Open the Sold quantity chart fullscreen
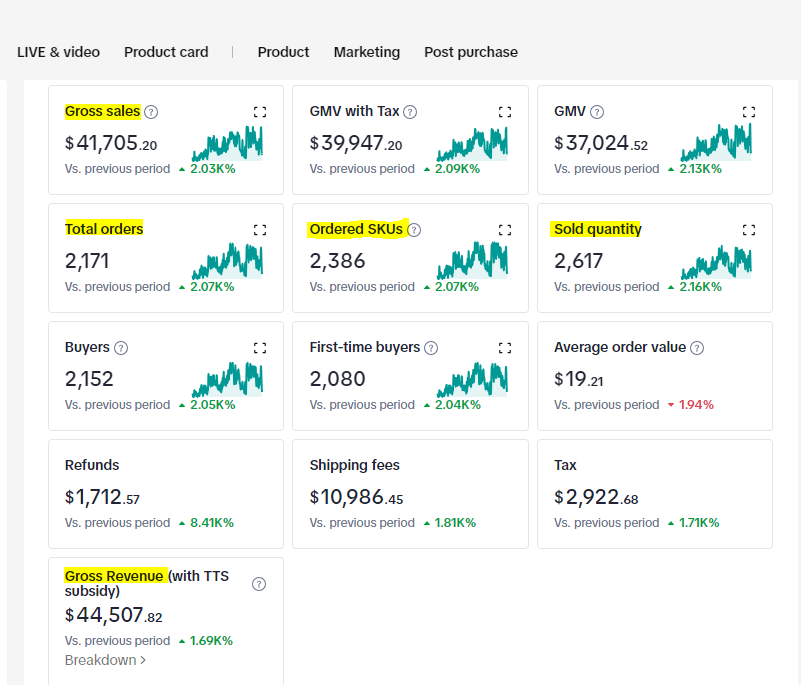The height and width of the screenshot is (685, 801). tap(749, 230)
